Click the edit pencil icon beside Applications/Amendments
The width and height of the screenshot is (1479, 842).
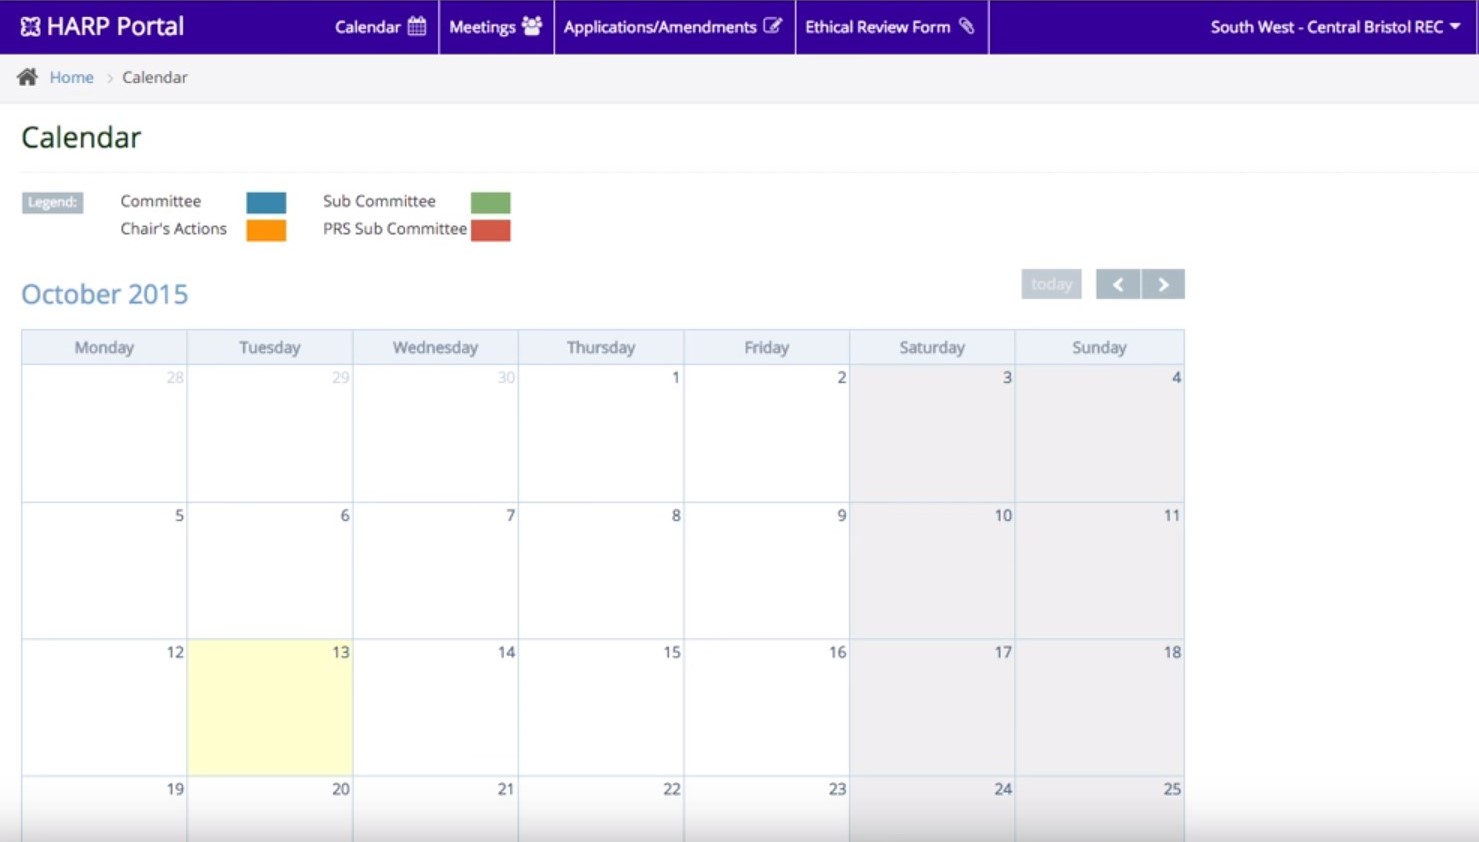pyautogui.click(x=773, y=26)
